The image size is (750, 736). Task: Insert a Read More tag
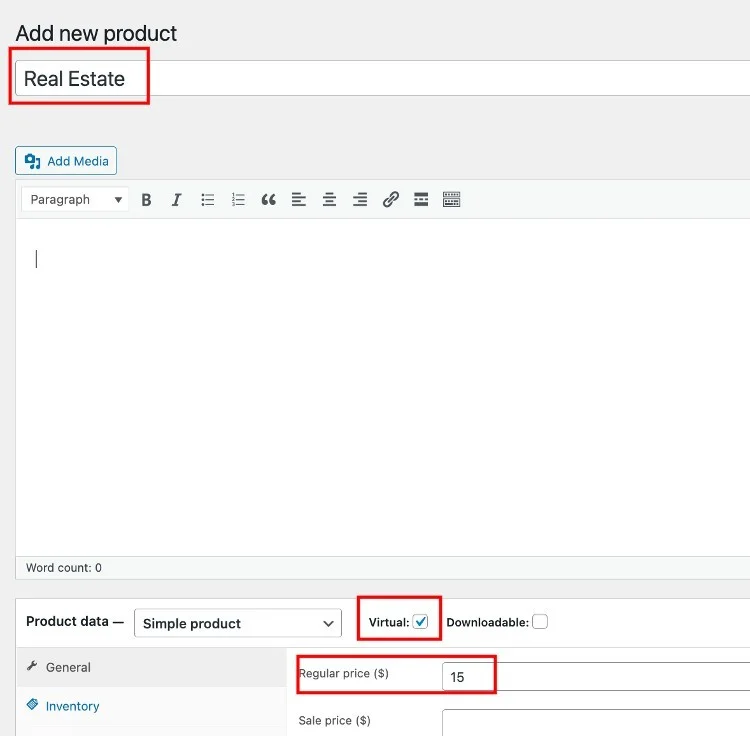(421, 199)
